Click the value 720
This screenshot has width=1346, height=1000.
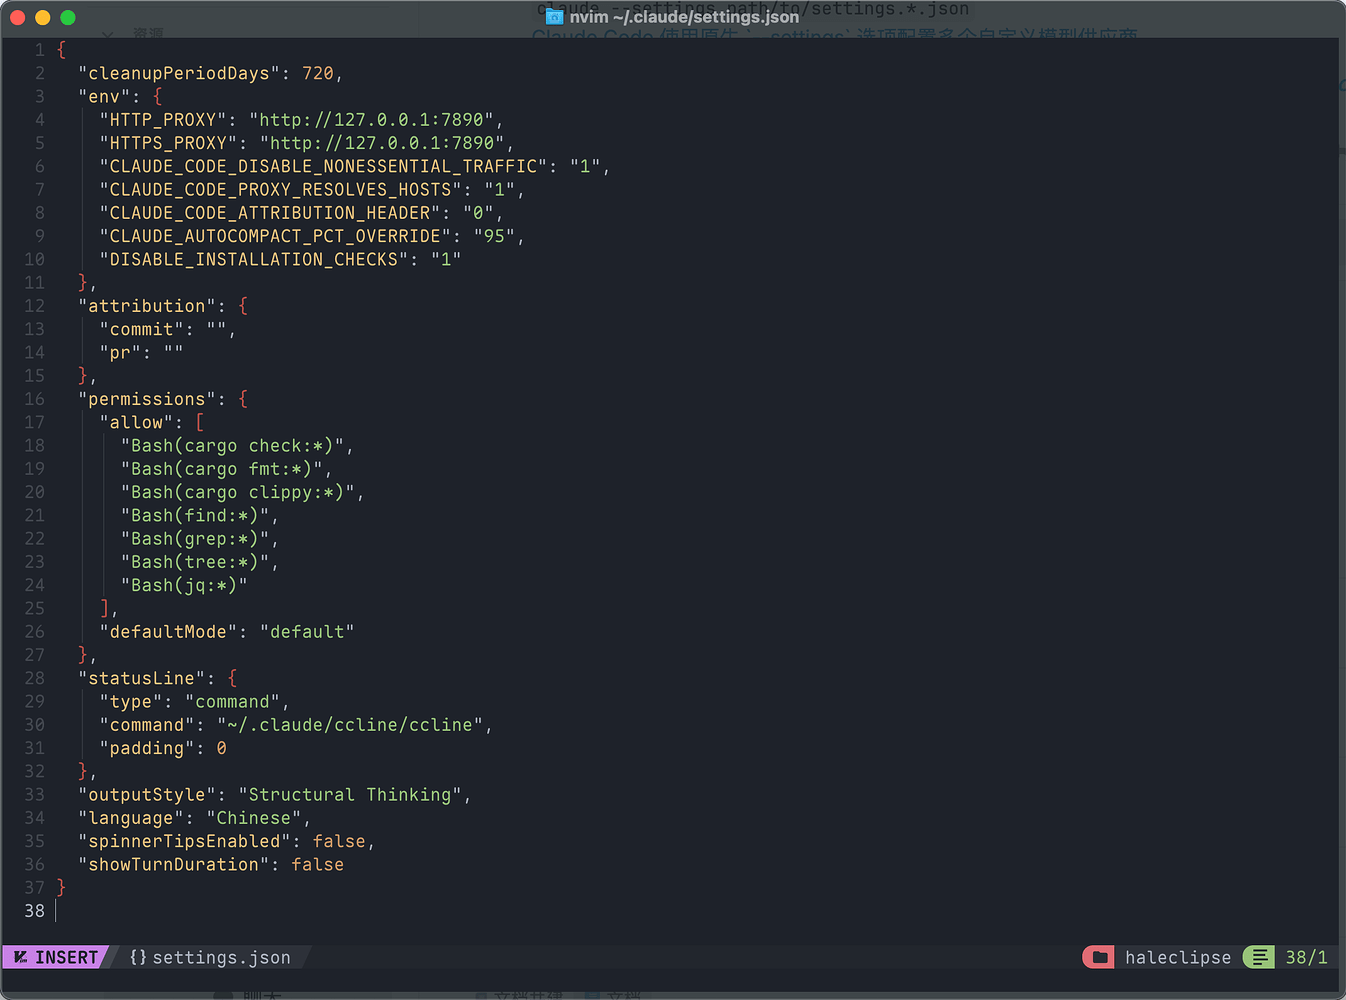click(x=318, y=73)
